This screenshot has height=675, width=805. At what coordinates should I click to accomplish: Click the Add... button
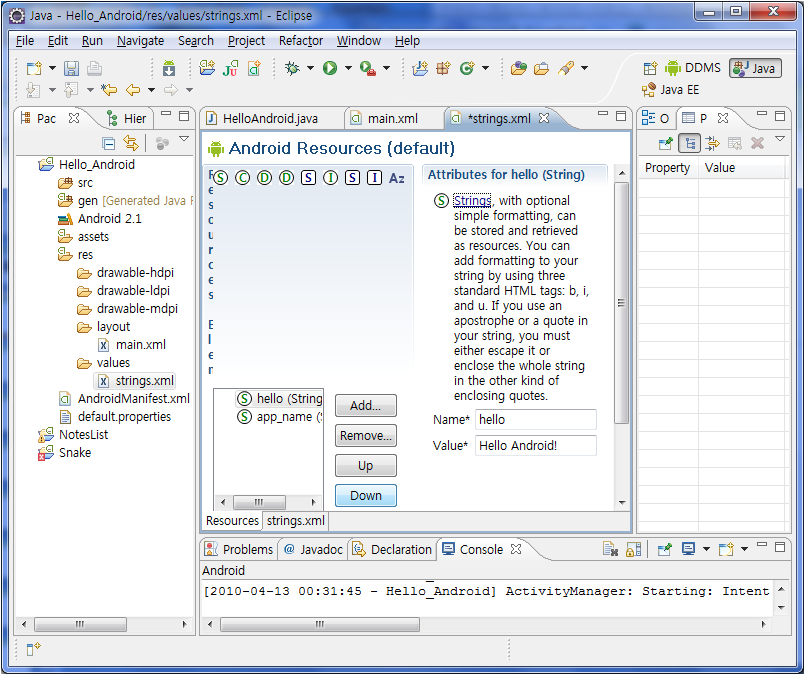click(x=366, y=406)
